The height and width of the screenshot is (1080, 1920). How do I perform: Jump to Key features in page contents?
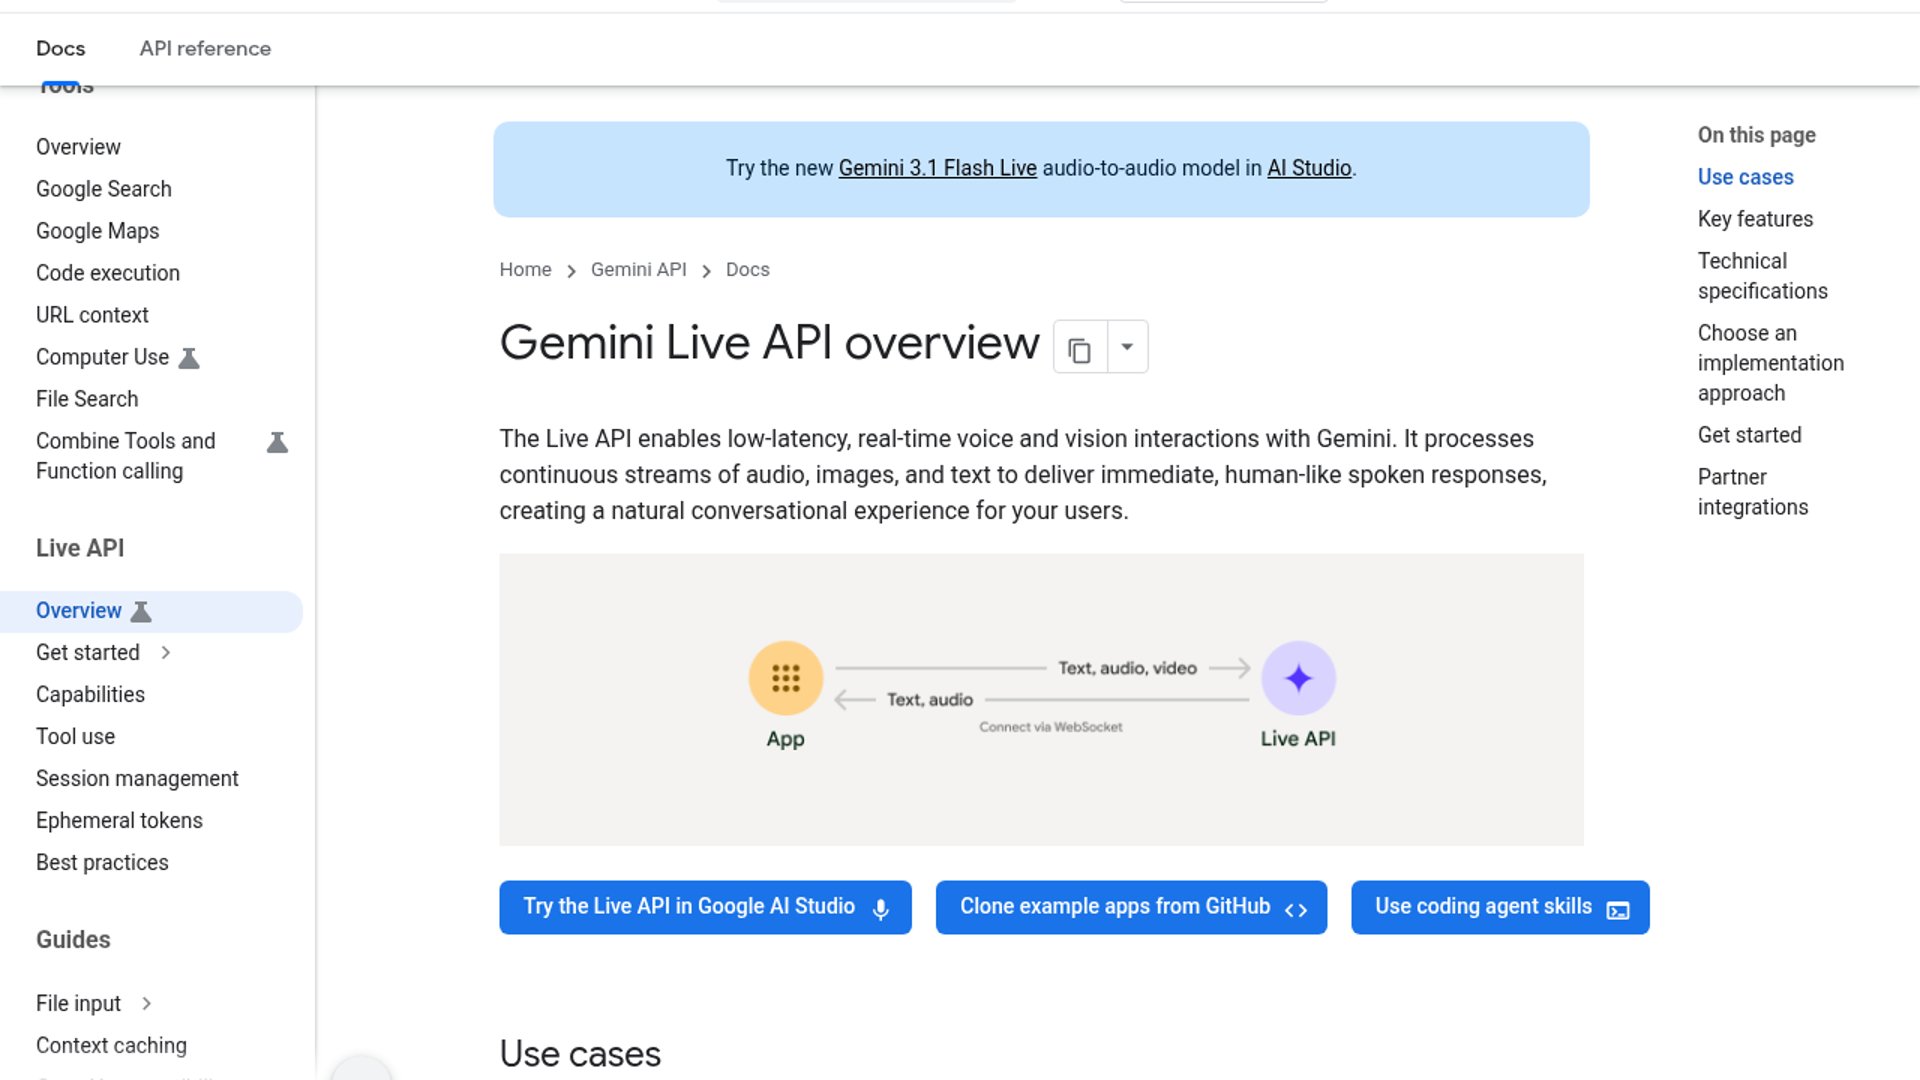[x=1755, y=219]
